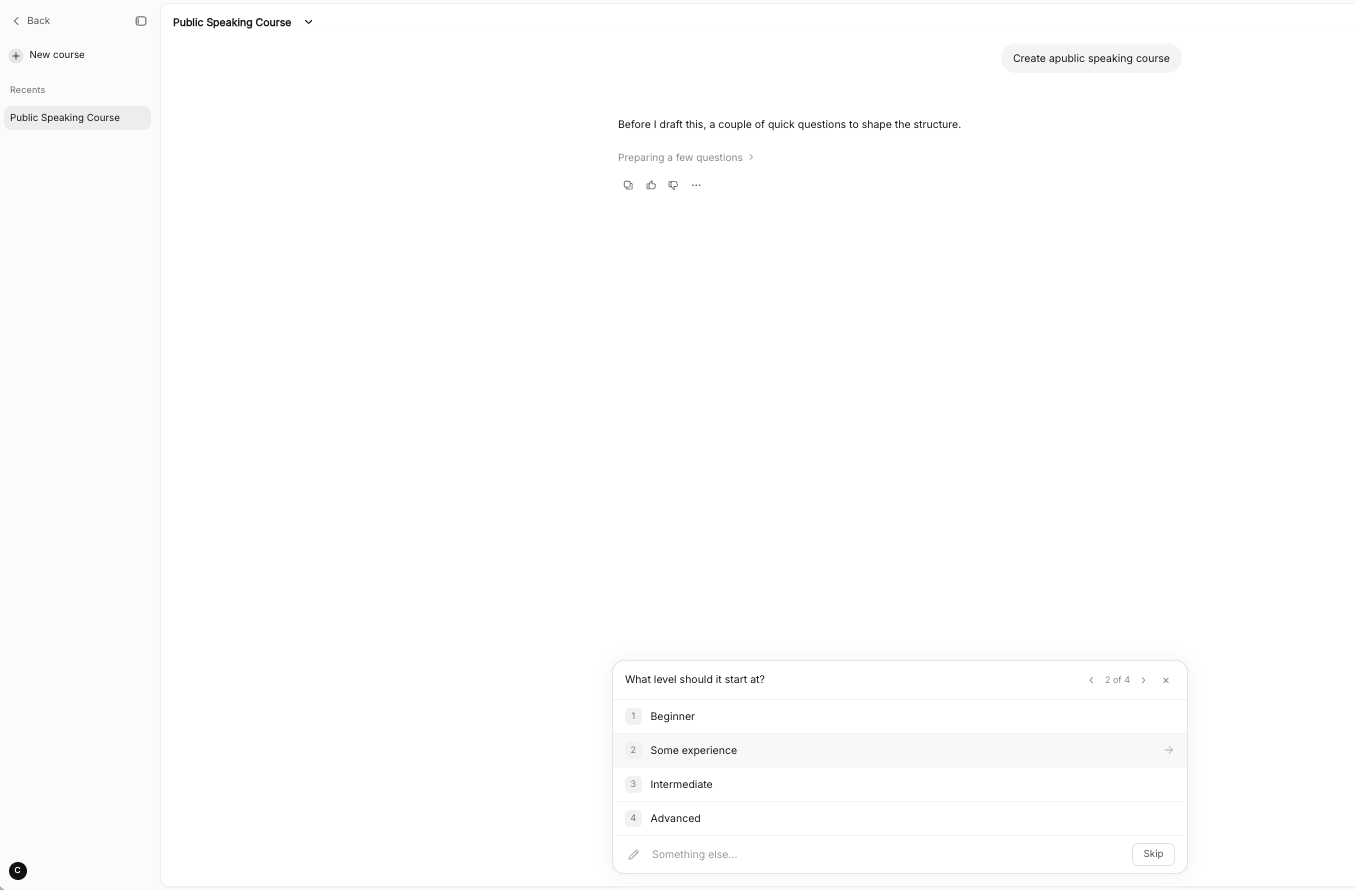Go to previous question arrow

point(1091,680)
